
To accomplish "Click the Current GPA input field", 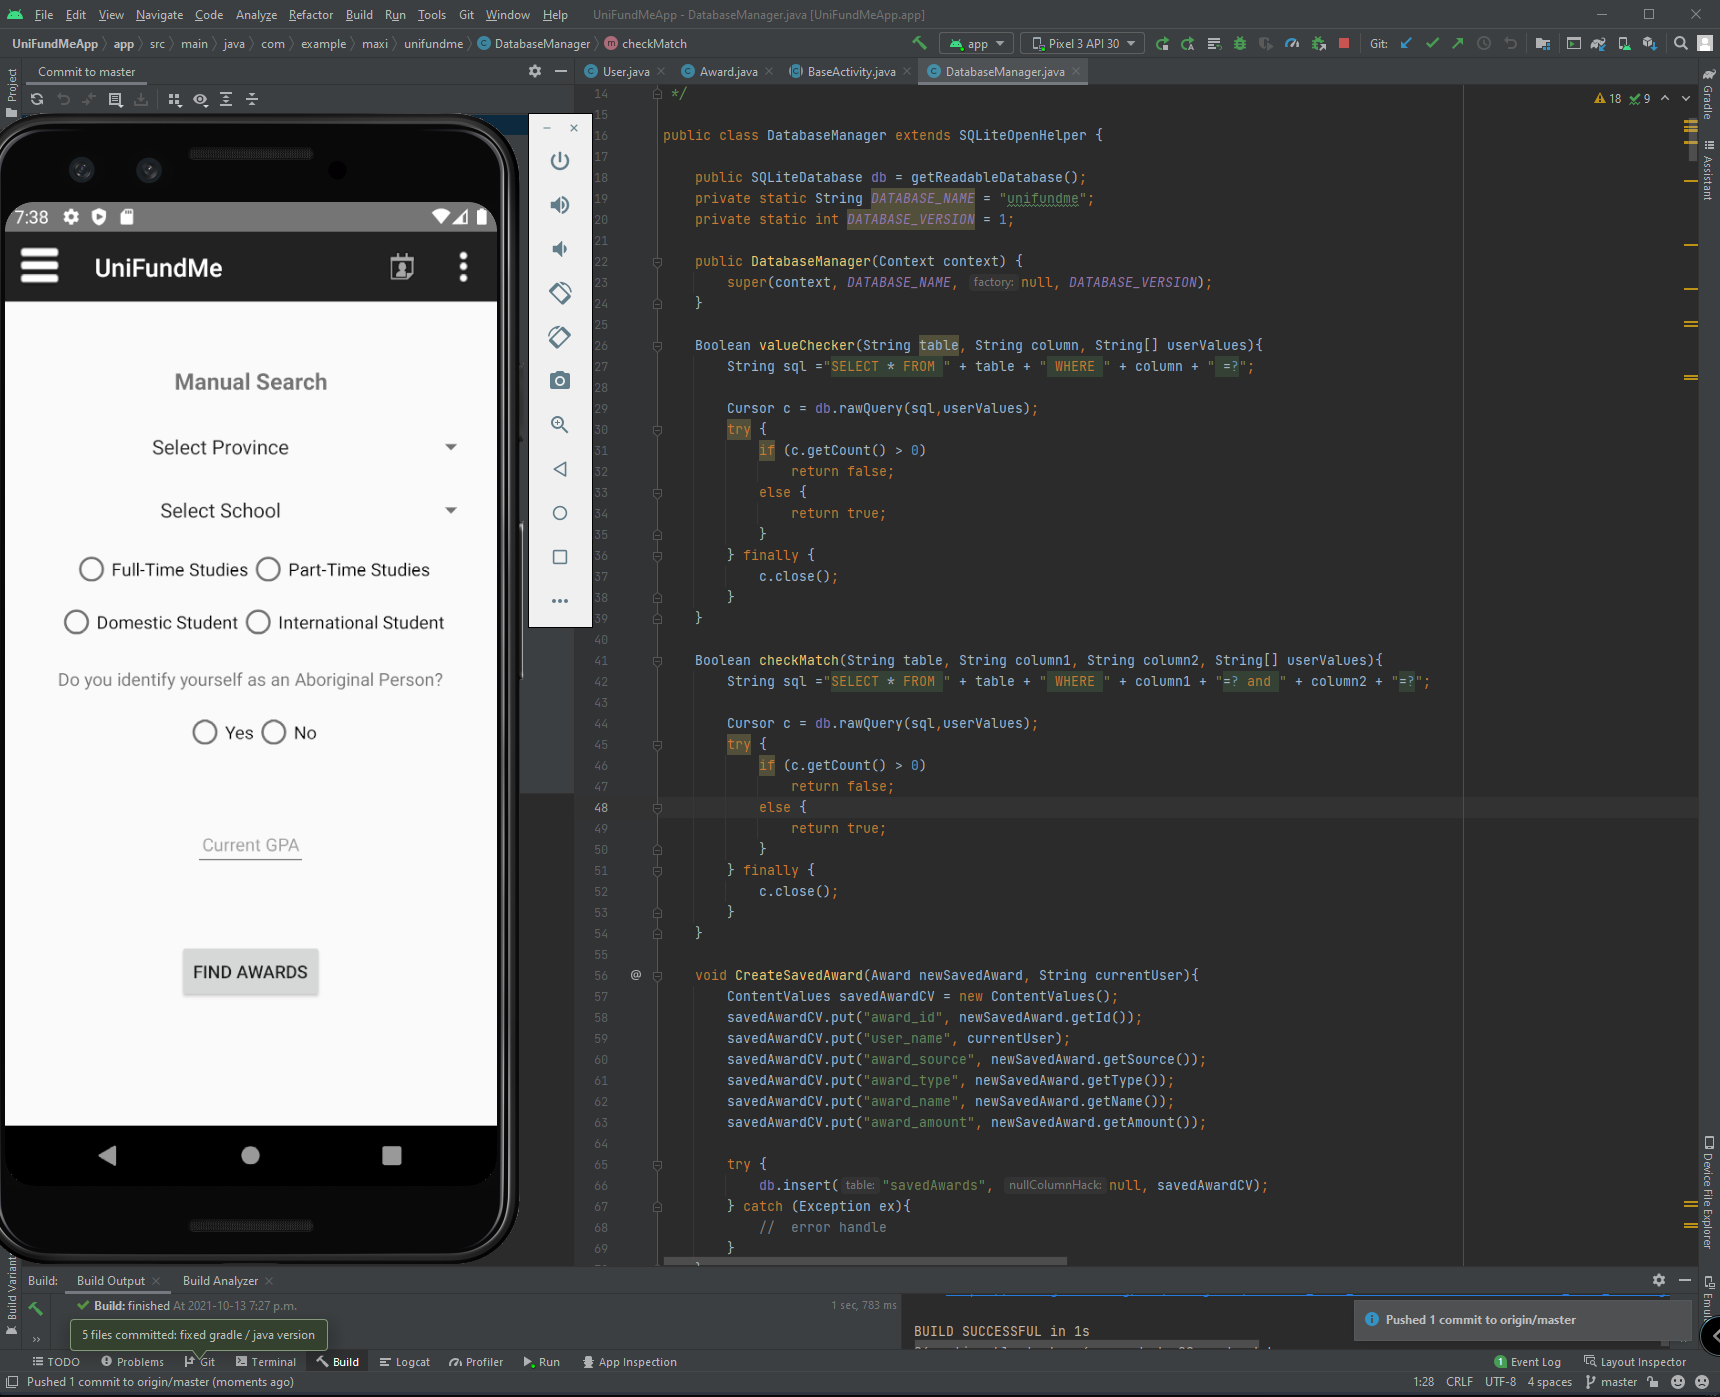I will click(x=250, y=845).
